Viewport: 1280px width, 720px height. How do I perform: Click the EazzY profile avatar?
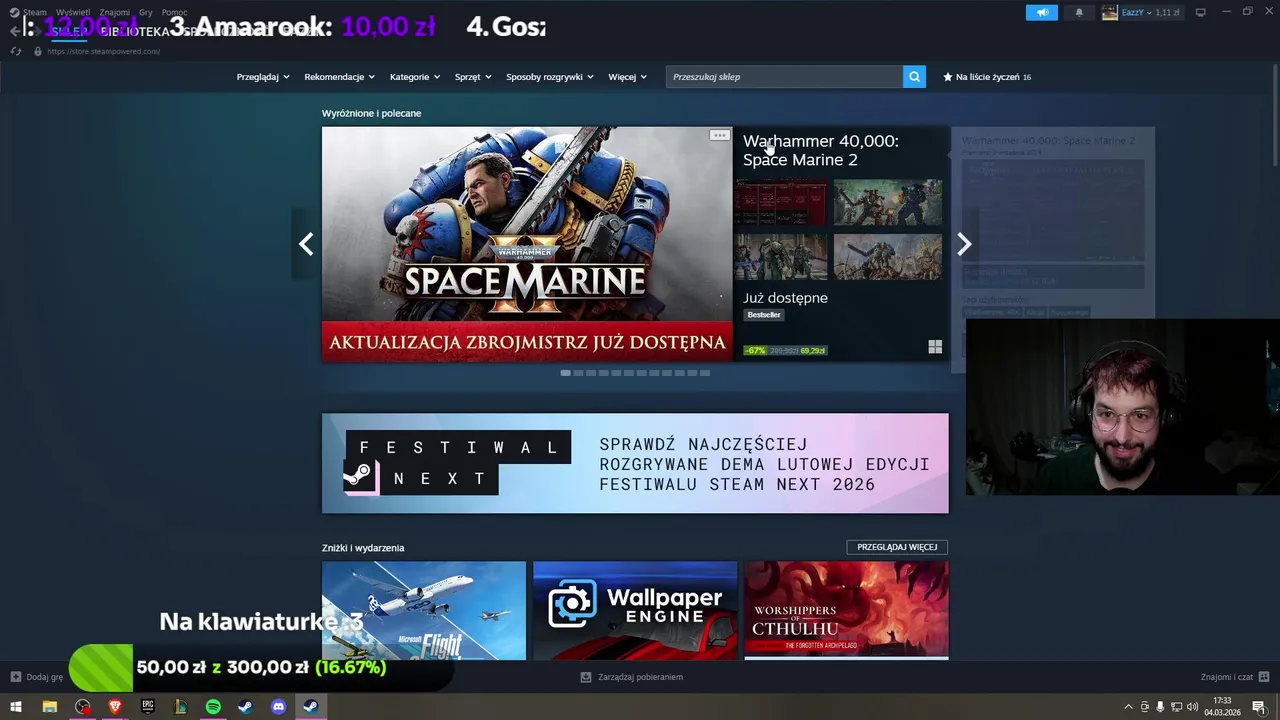point(1109,13)
